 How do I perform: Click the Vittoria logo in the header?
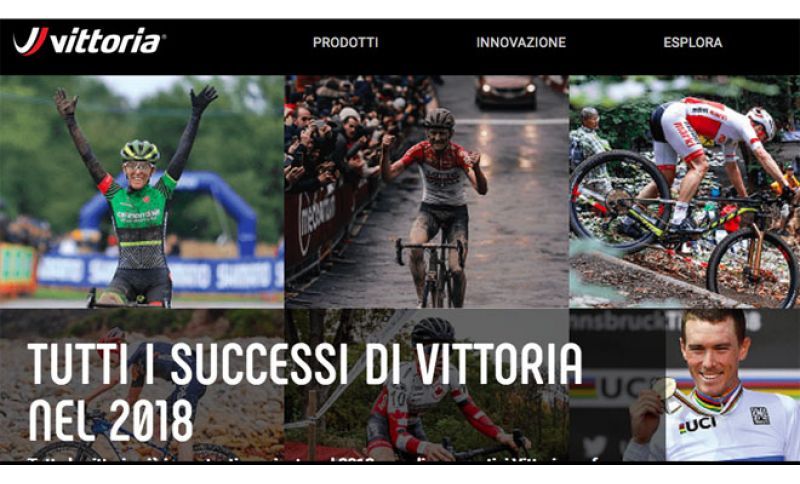(87, 41)
